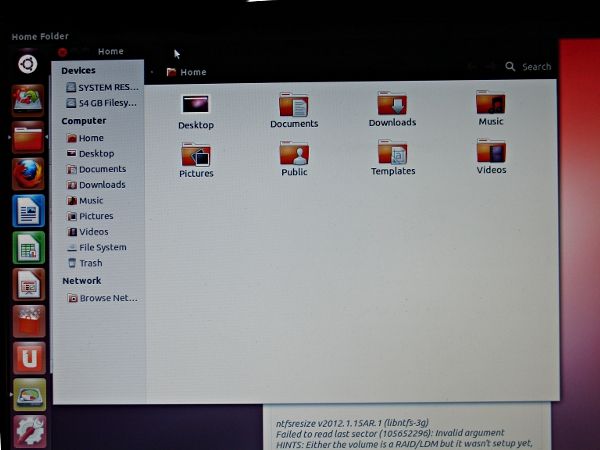Open Trash in sidebar
The width and height of the screenshot is (600, 450).
coord(85,263)
